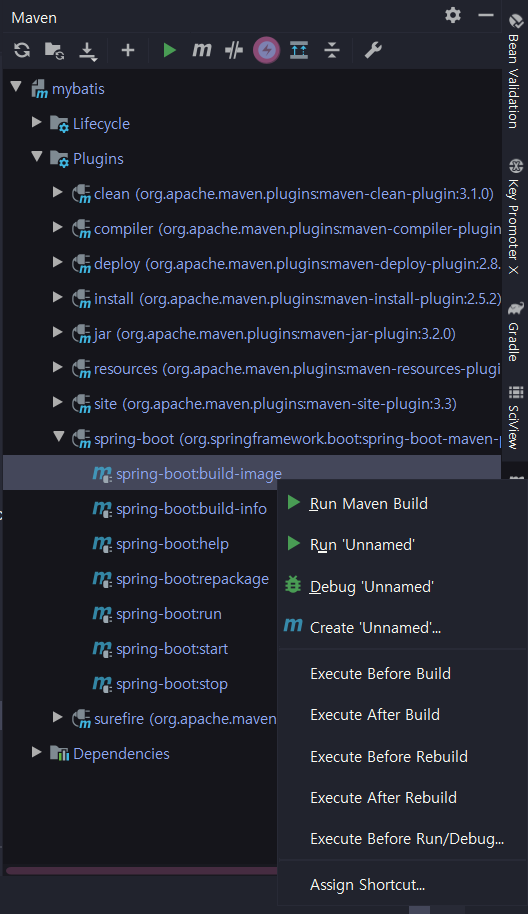Screen dimensions: 528x914
Task: Show dependencies diagram toolbar icon
Action: 299,50
